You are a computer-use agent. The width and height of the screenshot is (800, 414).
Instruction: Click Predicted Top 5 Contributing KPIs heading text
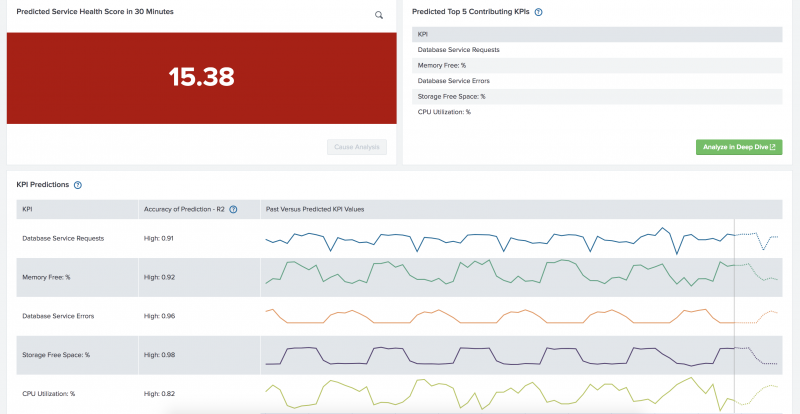point(471,12)
